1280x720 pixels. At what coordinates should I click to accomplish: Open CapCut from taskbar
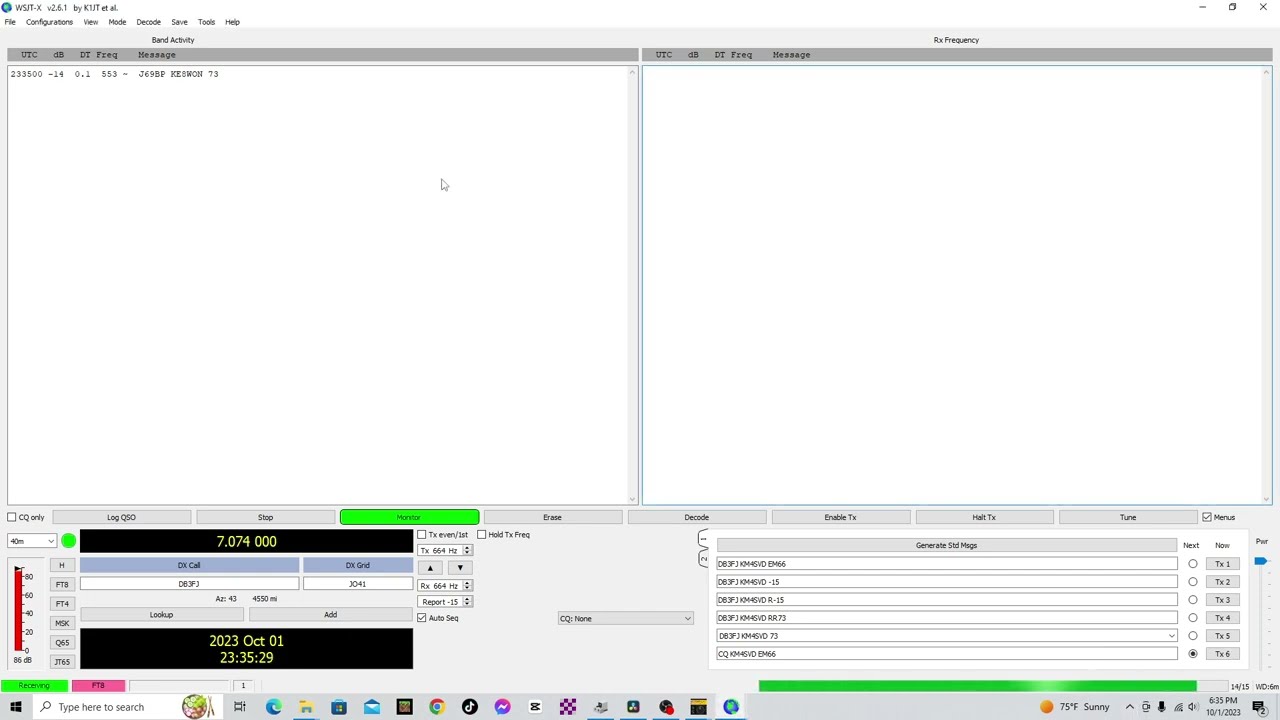click(535, 707)
